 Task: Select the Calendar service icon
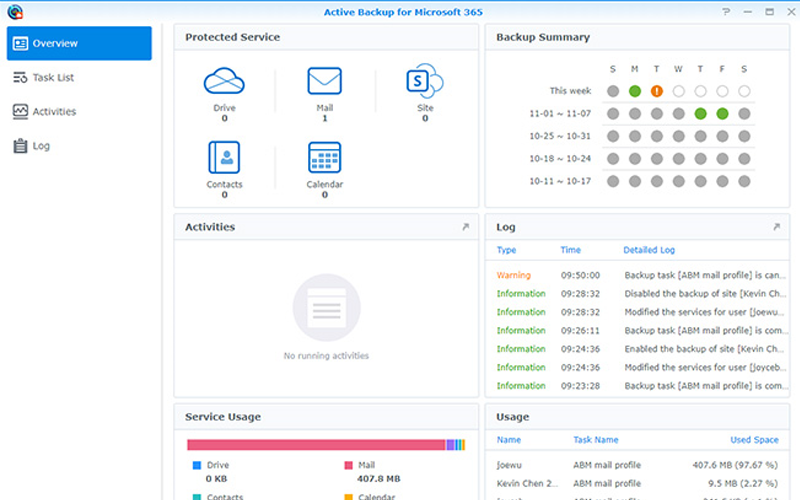click(x=324, y=157)
